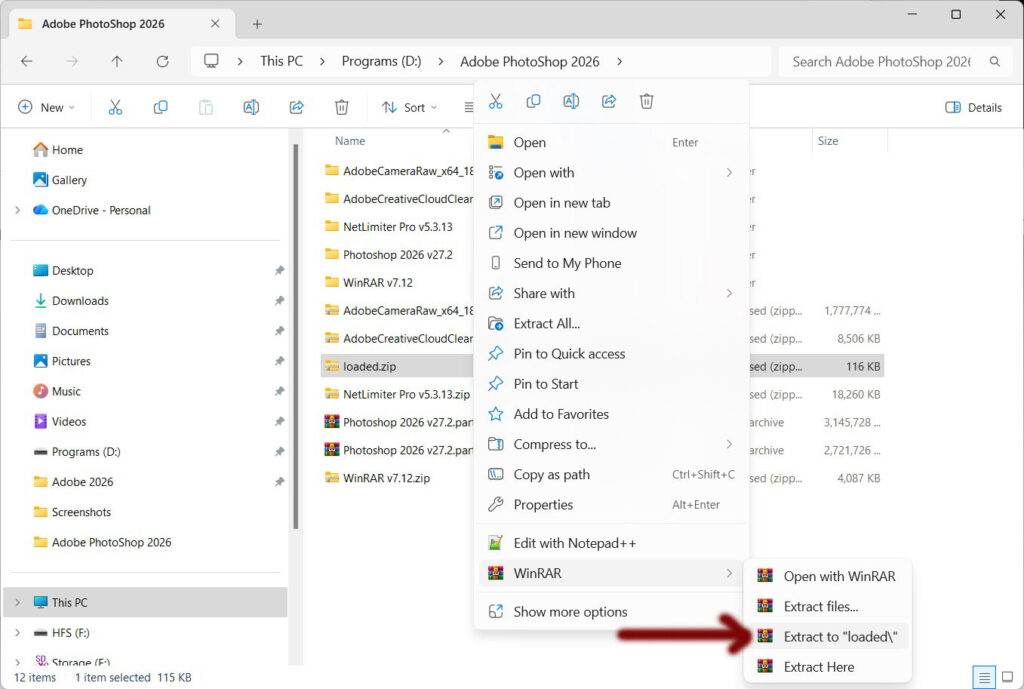The height and width of the screenshot is (689, 1024).
Task: Go up one folder level with Up arrow
Action: coord(117,61)
